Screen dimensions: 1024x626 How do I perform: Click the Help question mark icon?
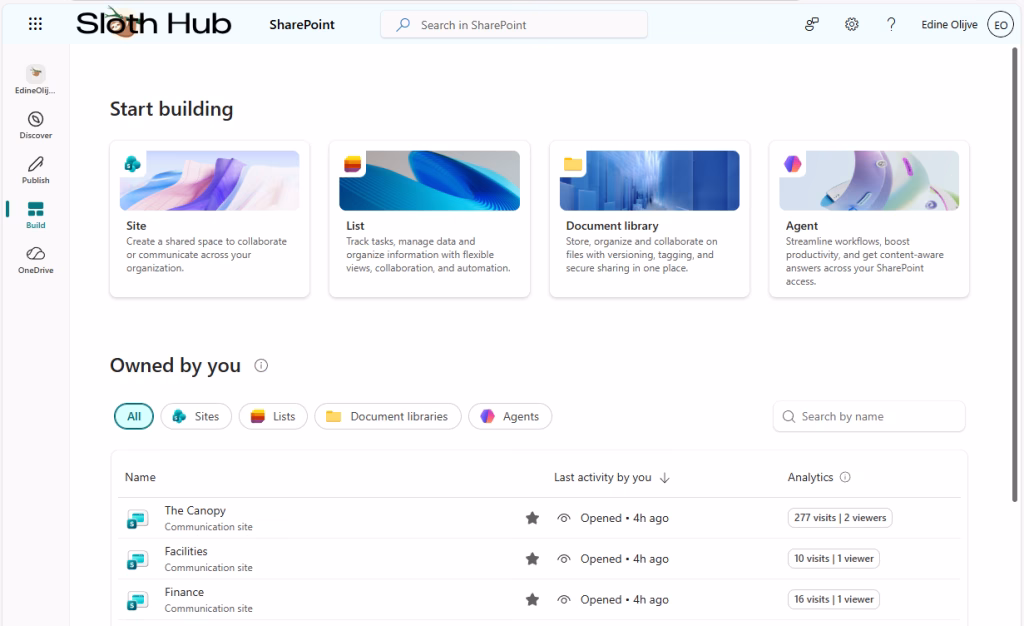tap(891, 25)
